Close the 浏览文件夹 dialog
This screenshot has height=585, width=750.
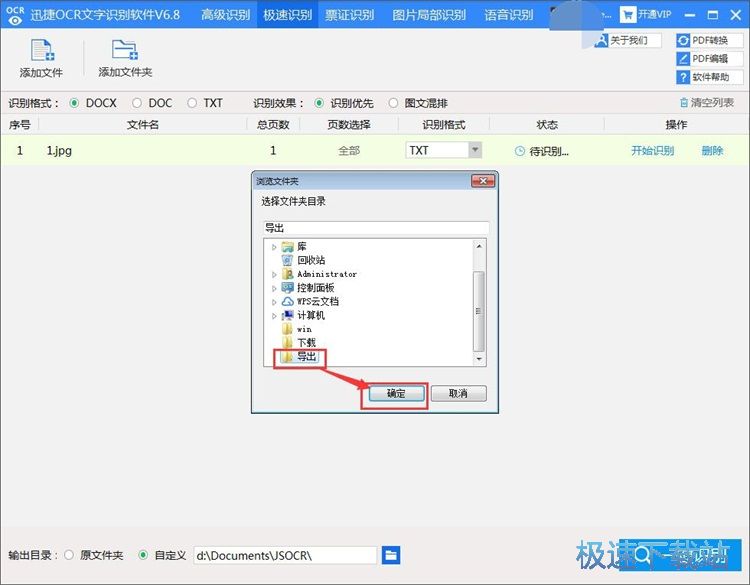click(483, 181)
